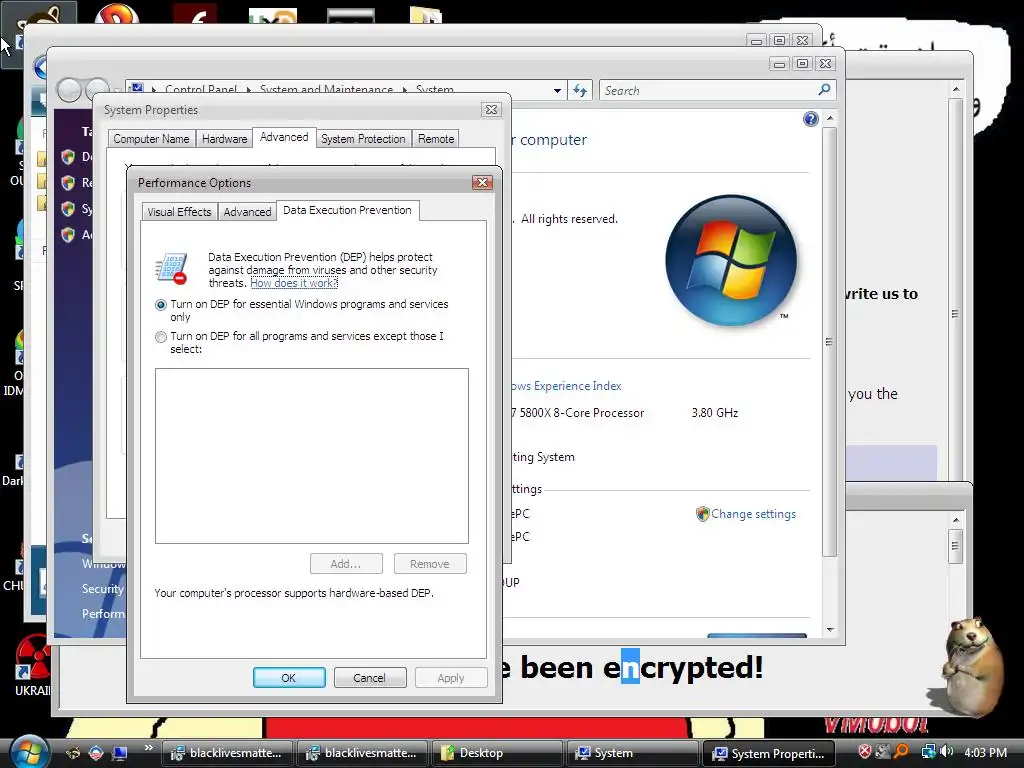Image resolution: width=1024 pixels, height=768 pixels.
Task: Expand the Quick Launch overflow chevron
Action: [x=148, y=748]
